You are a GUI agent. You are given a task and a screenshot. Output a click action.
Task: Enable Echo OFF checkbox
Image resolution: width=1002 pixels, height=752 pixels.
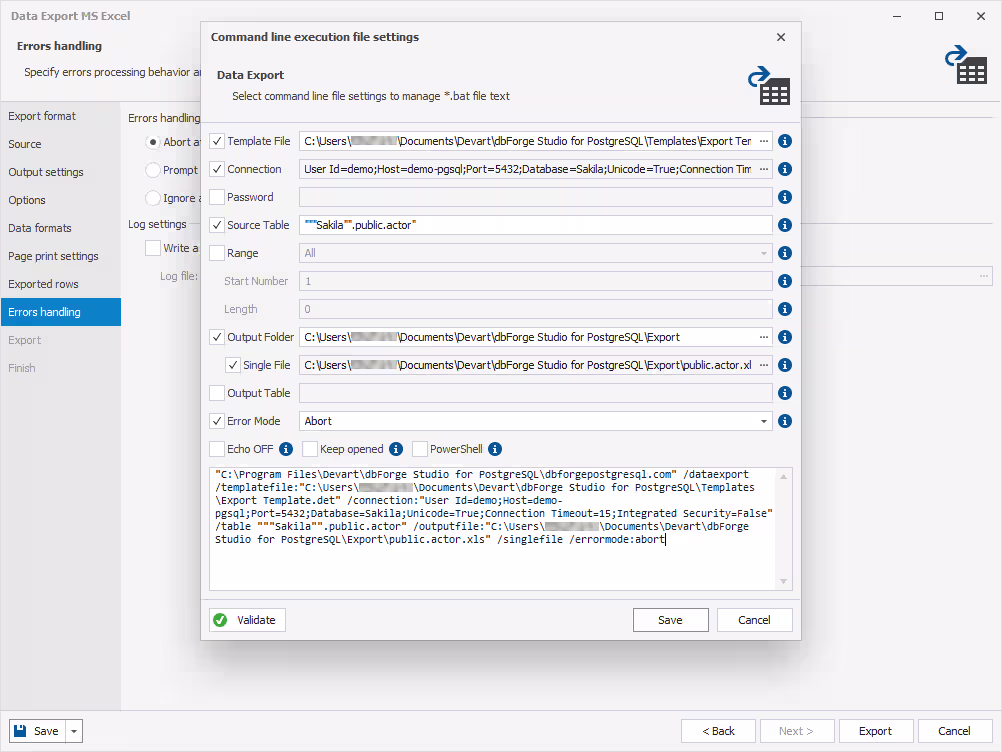tap(217, 449)
